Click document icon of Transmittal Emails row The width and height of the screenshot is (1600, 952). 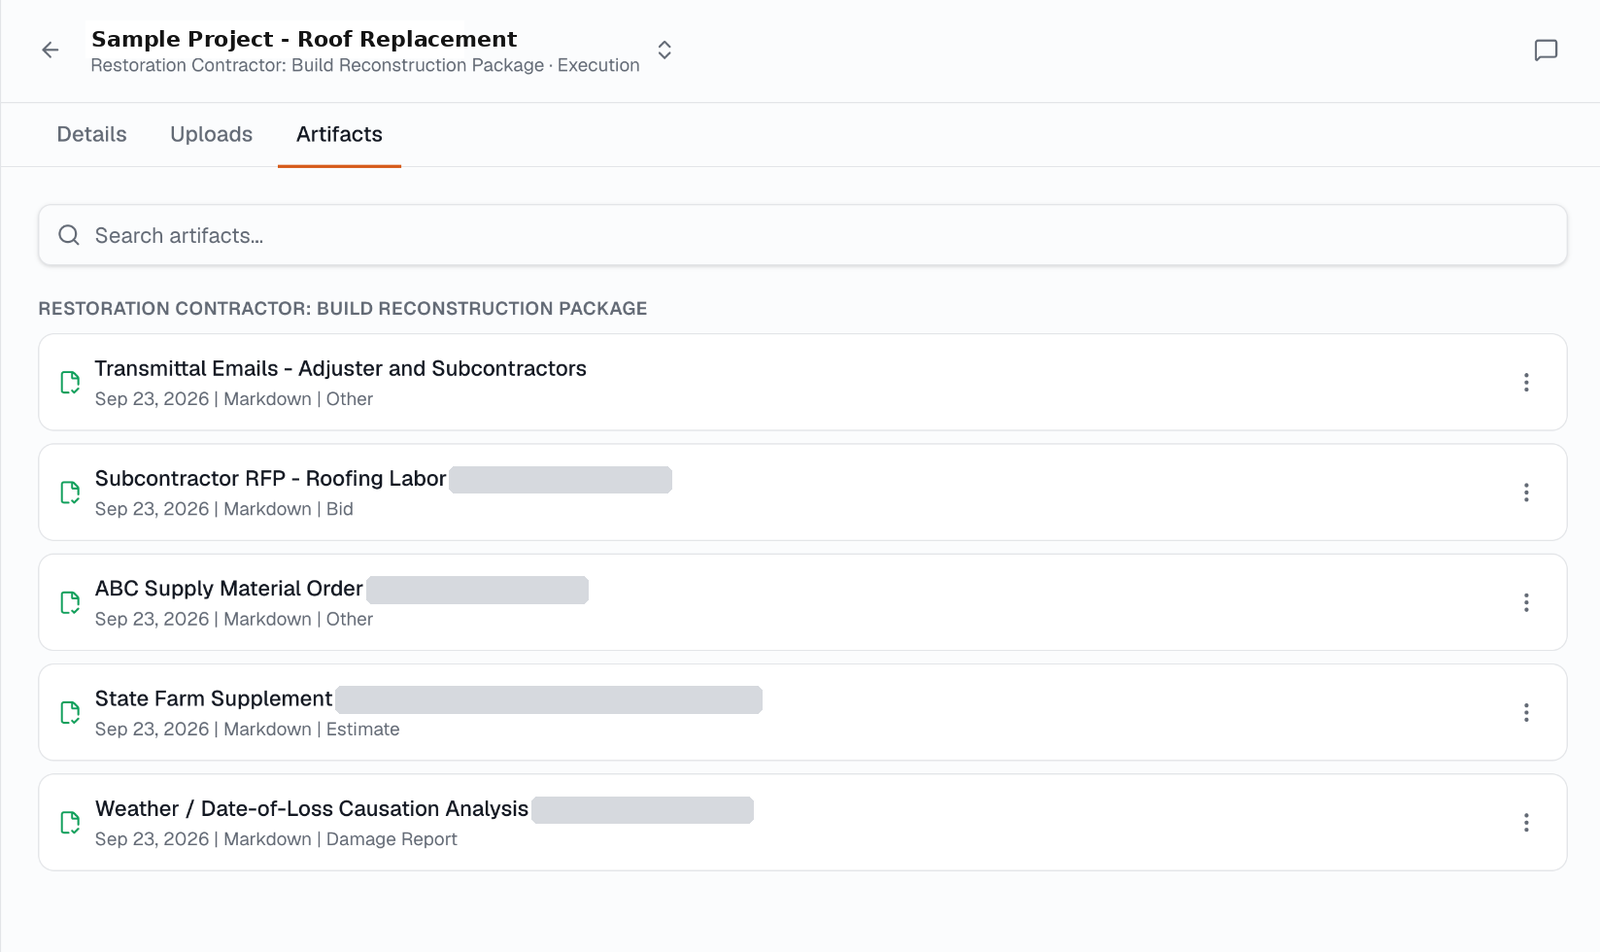coord(70,382)
